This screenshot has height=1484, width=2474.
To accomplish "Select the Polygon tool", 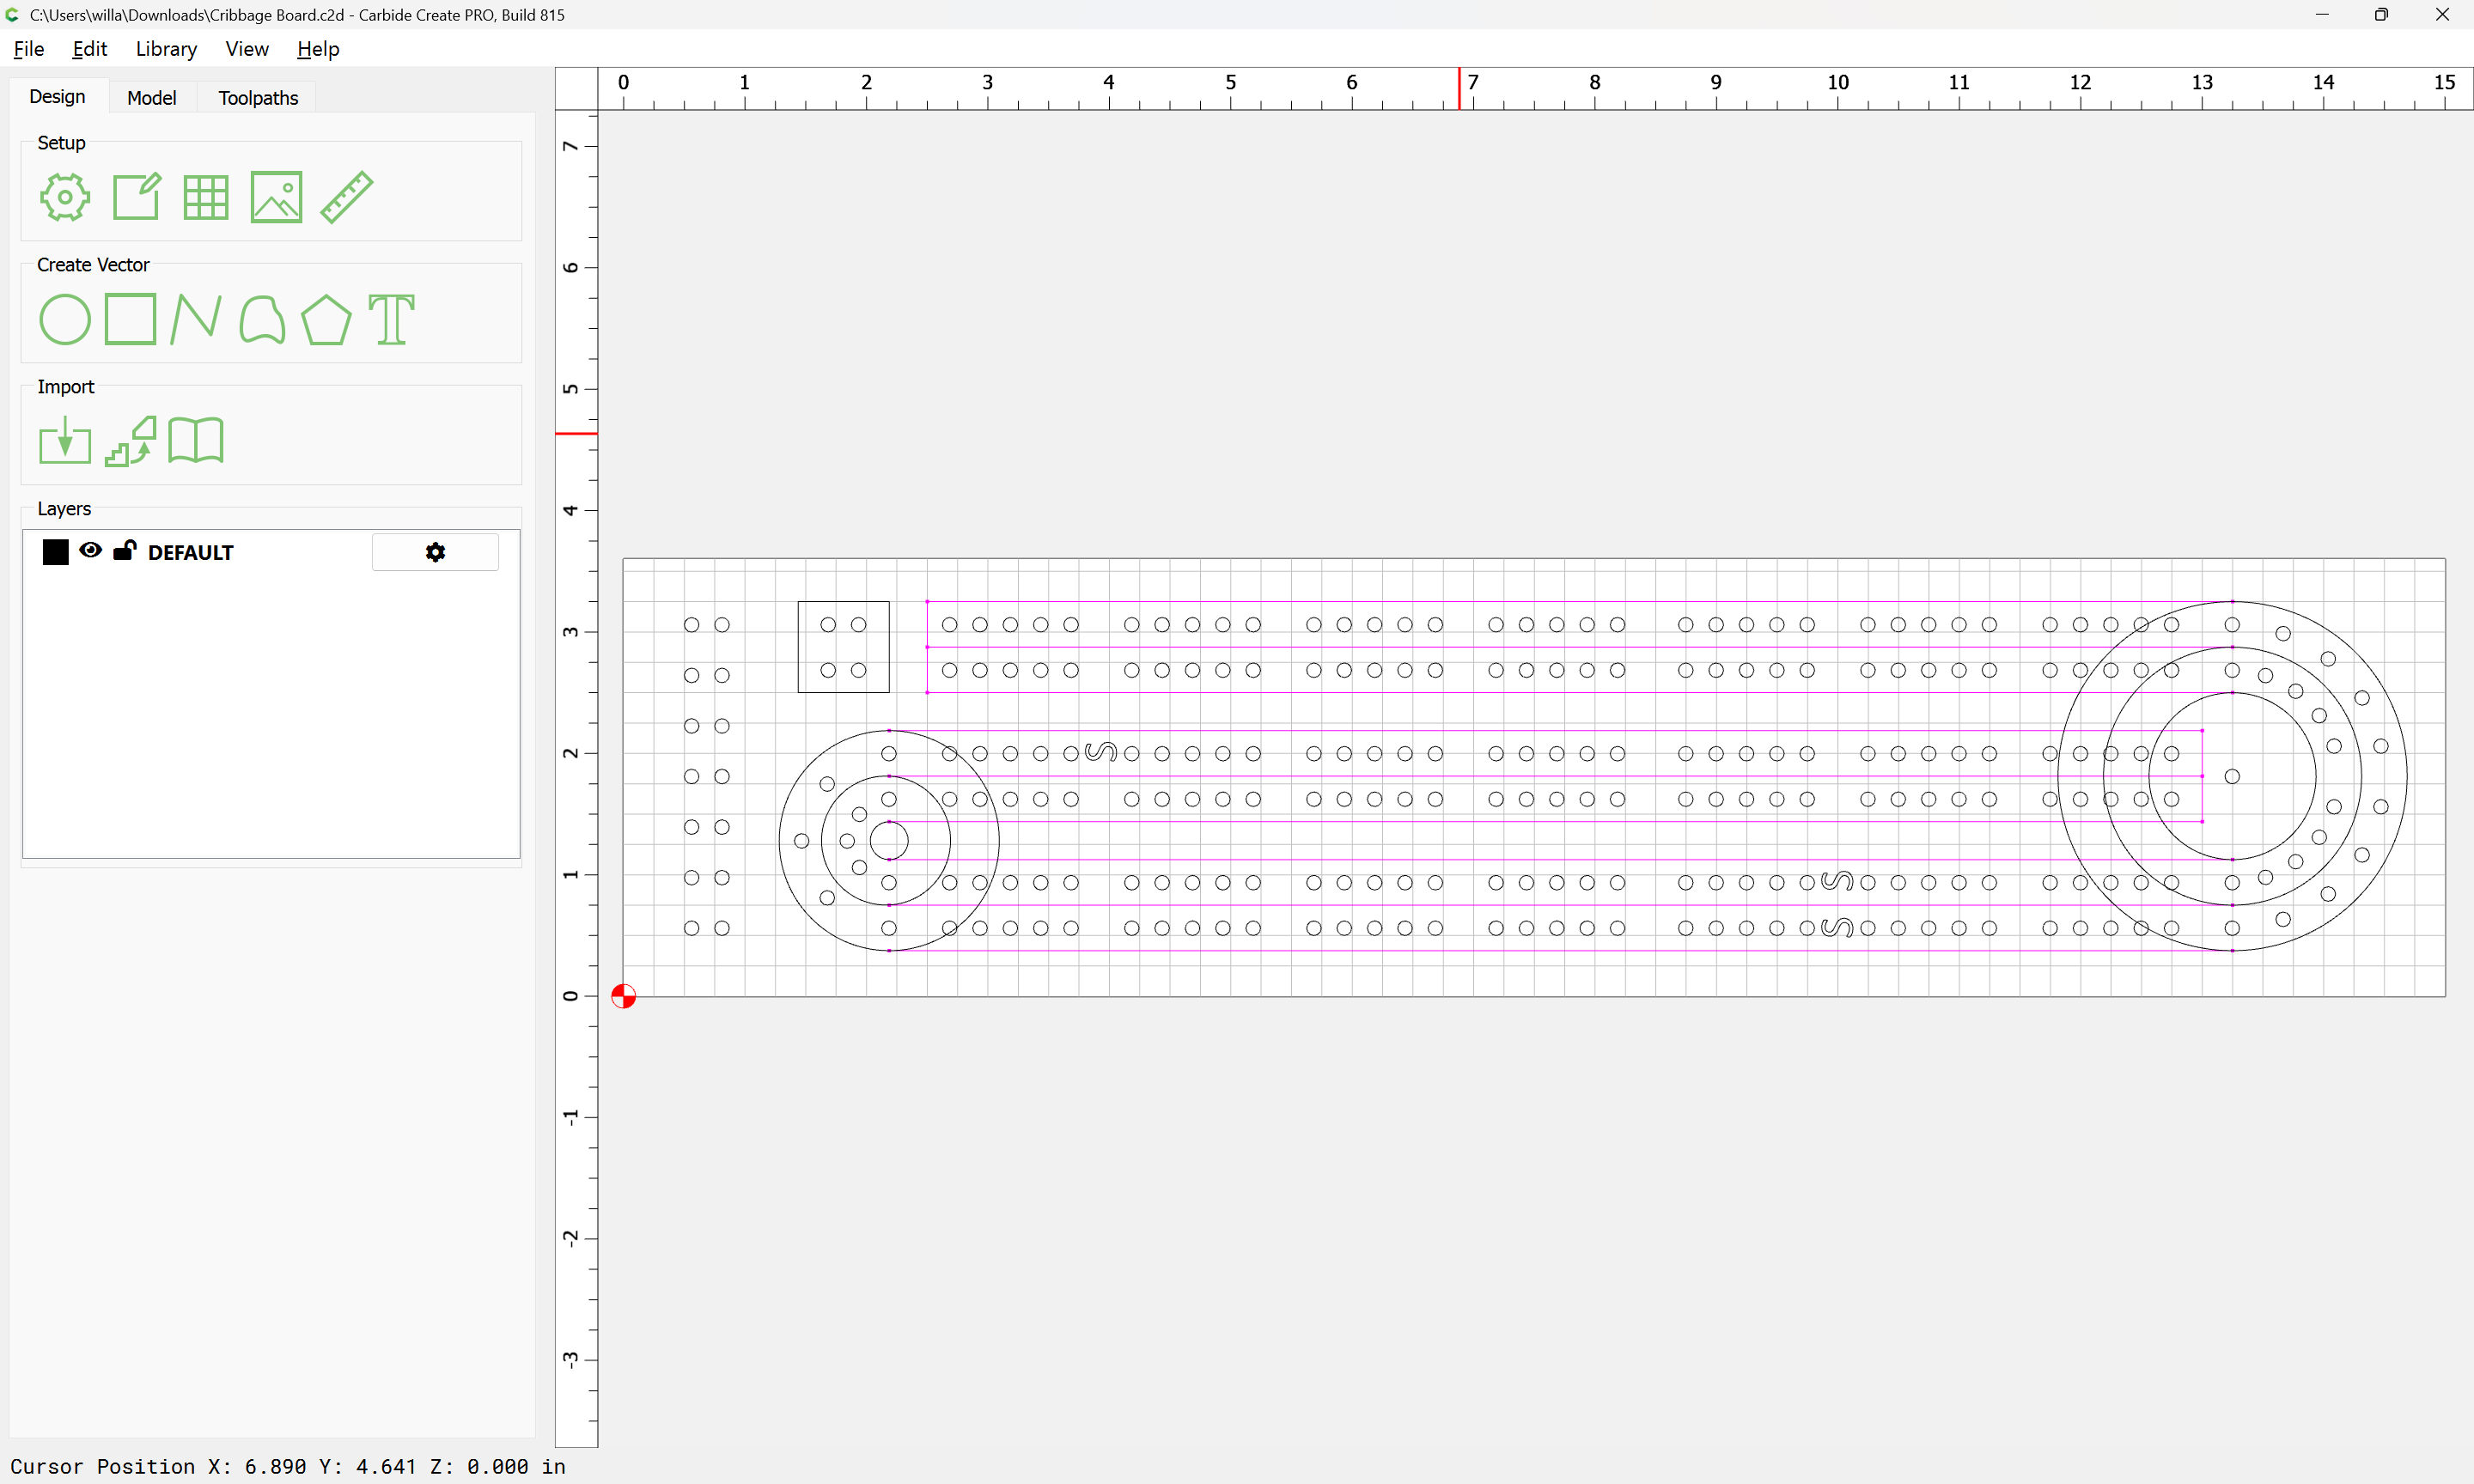I will tap(326, 320).
